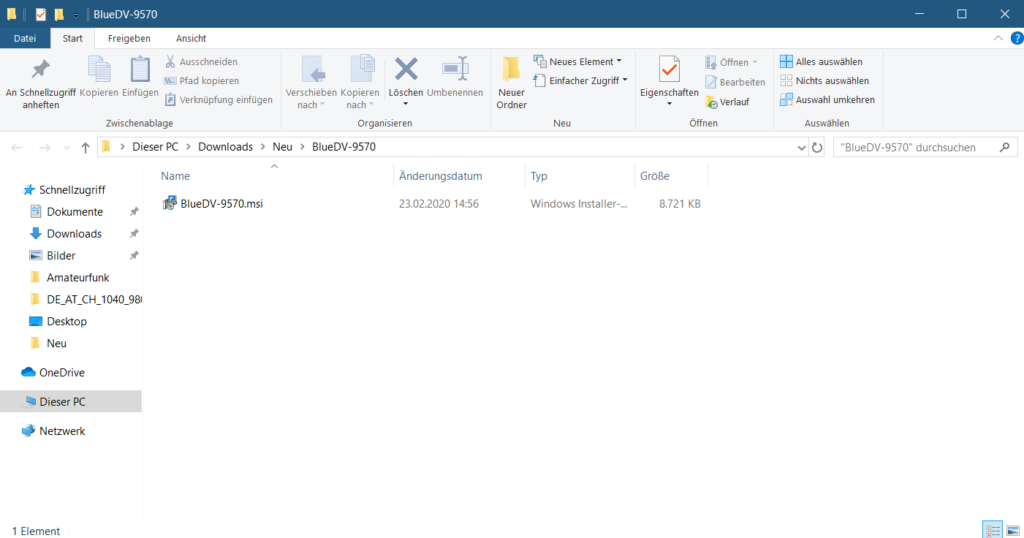Select the Start ribbon tab

(72, 39)
